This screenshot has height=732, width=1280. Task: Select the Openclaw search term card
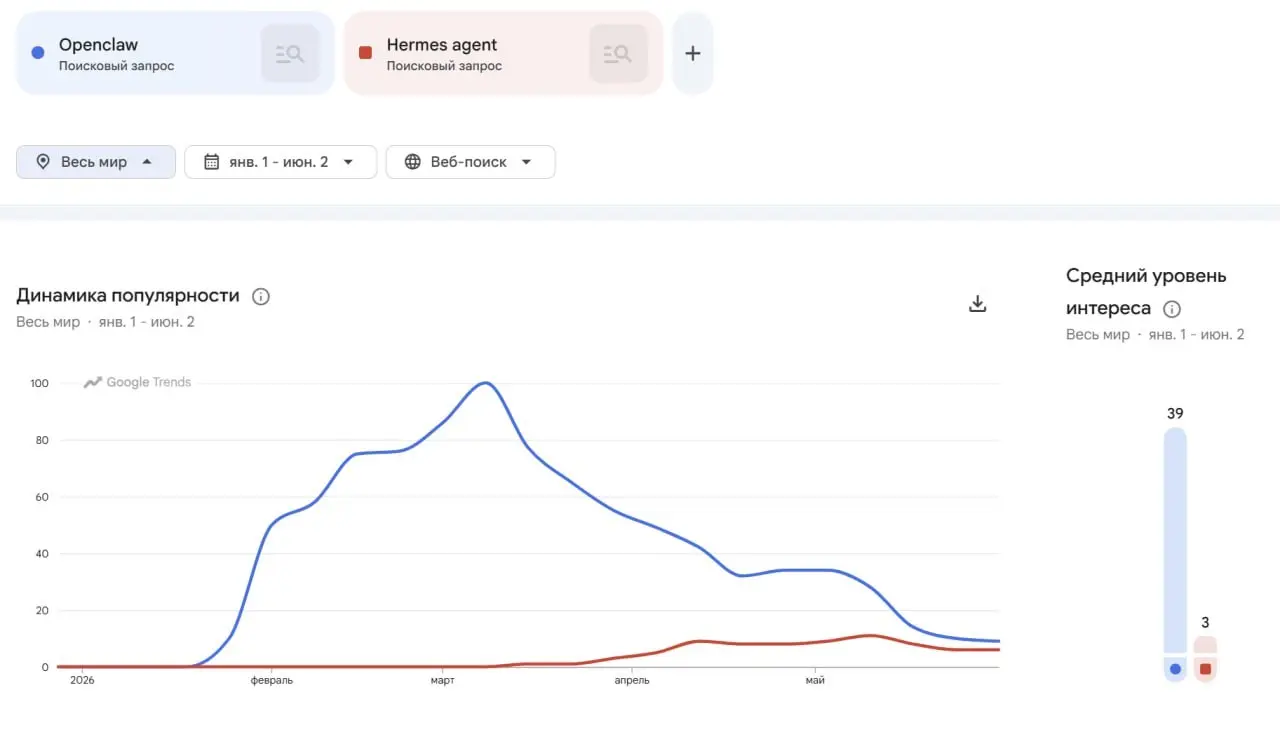(x=175, y=54)
